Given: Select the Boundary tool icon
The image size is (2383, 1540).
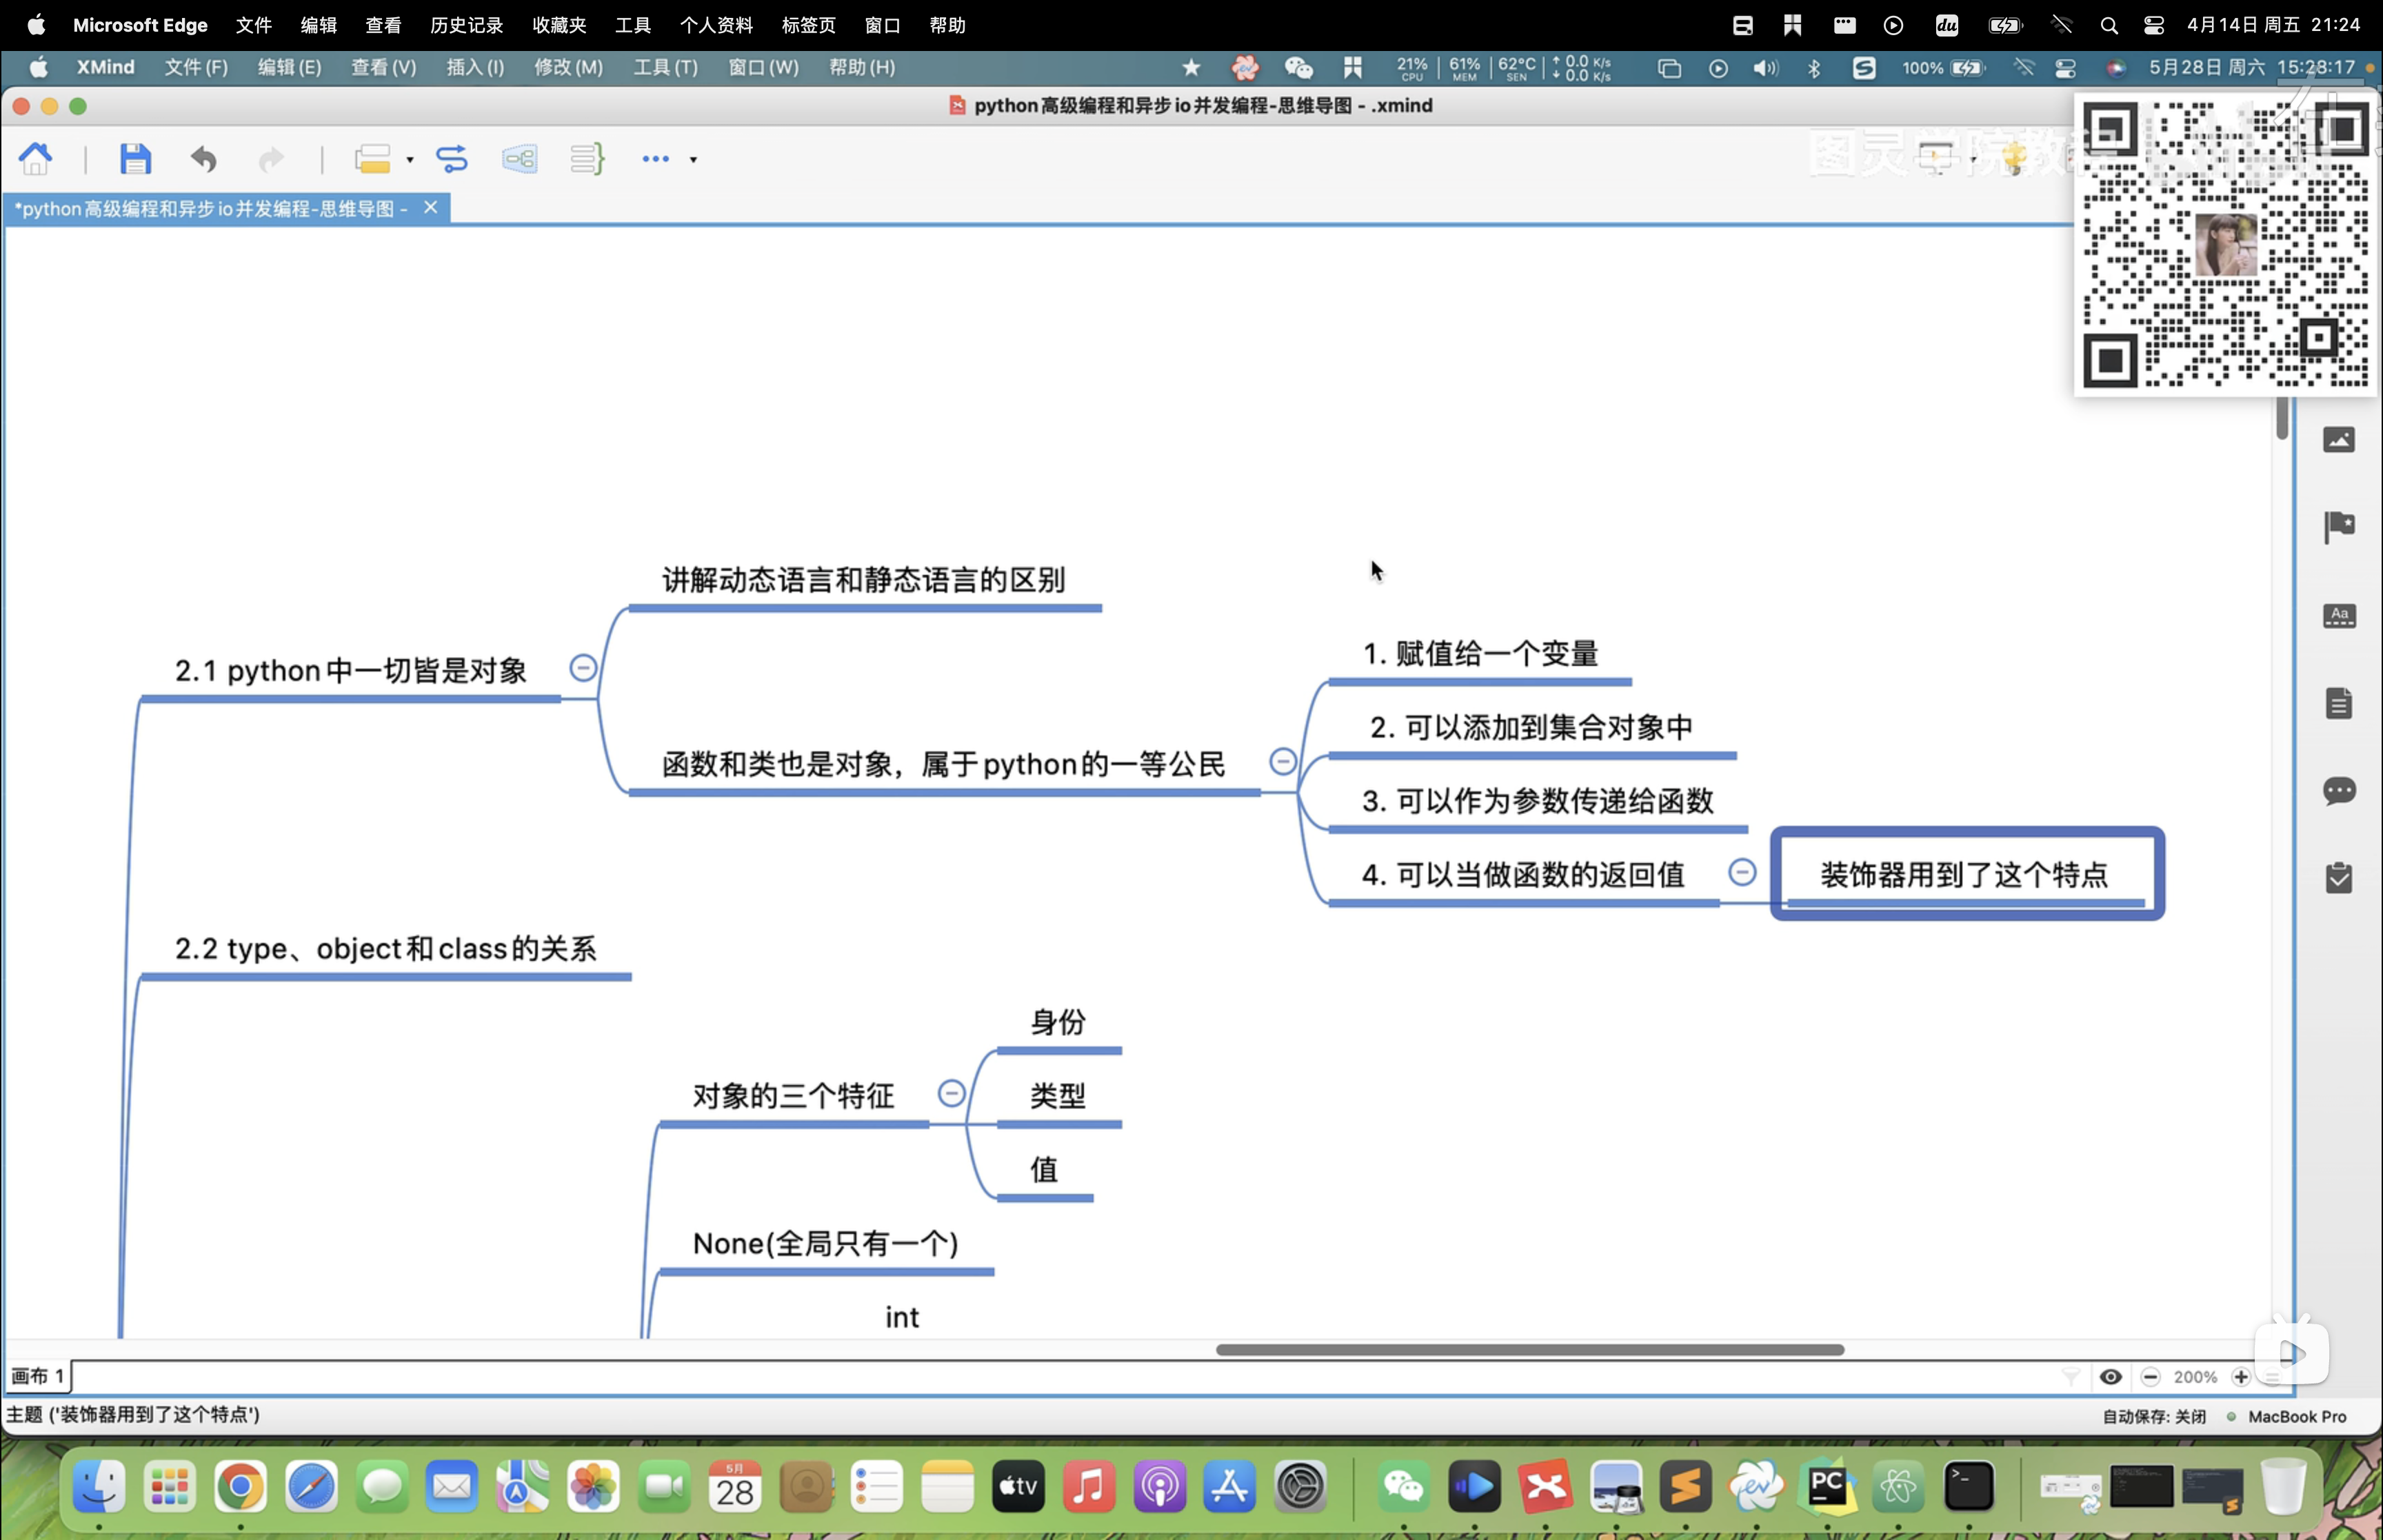Looking at the screenshot, I should 520,159.
